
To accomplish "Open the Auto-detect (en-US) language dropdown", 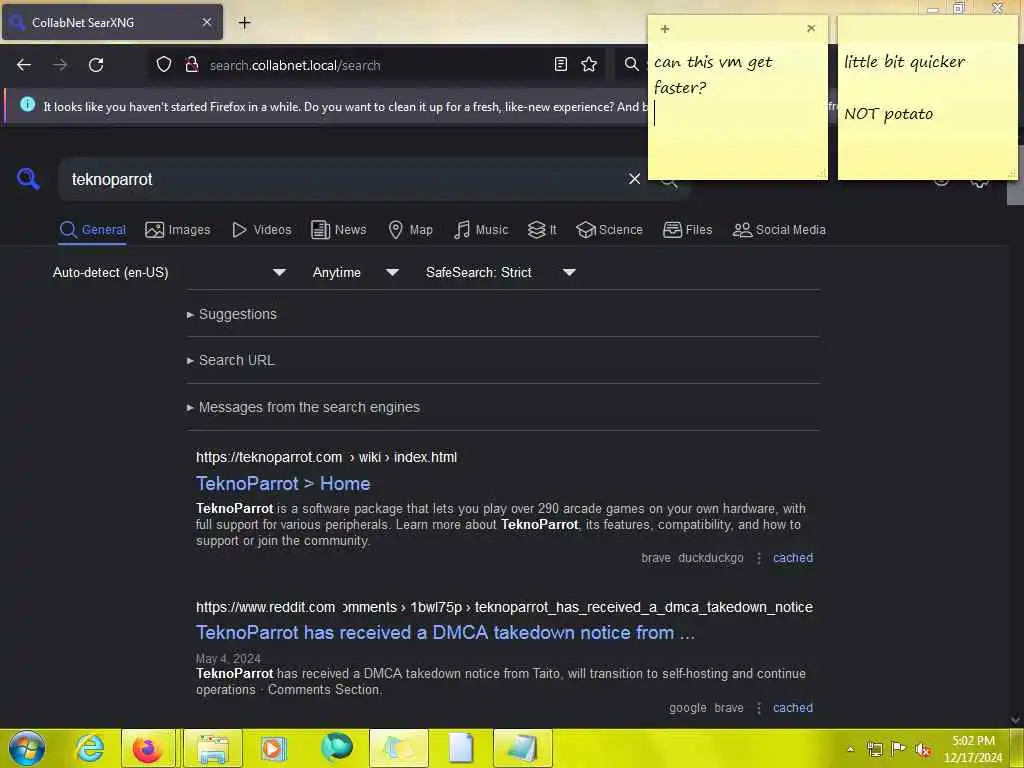I will click(169, 272).
